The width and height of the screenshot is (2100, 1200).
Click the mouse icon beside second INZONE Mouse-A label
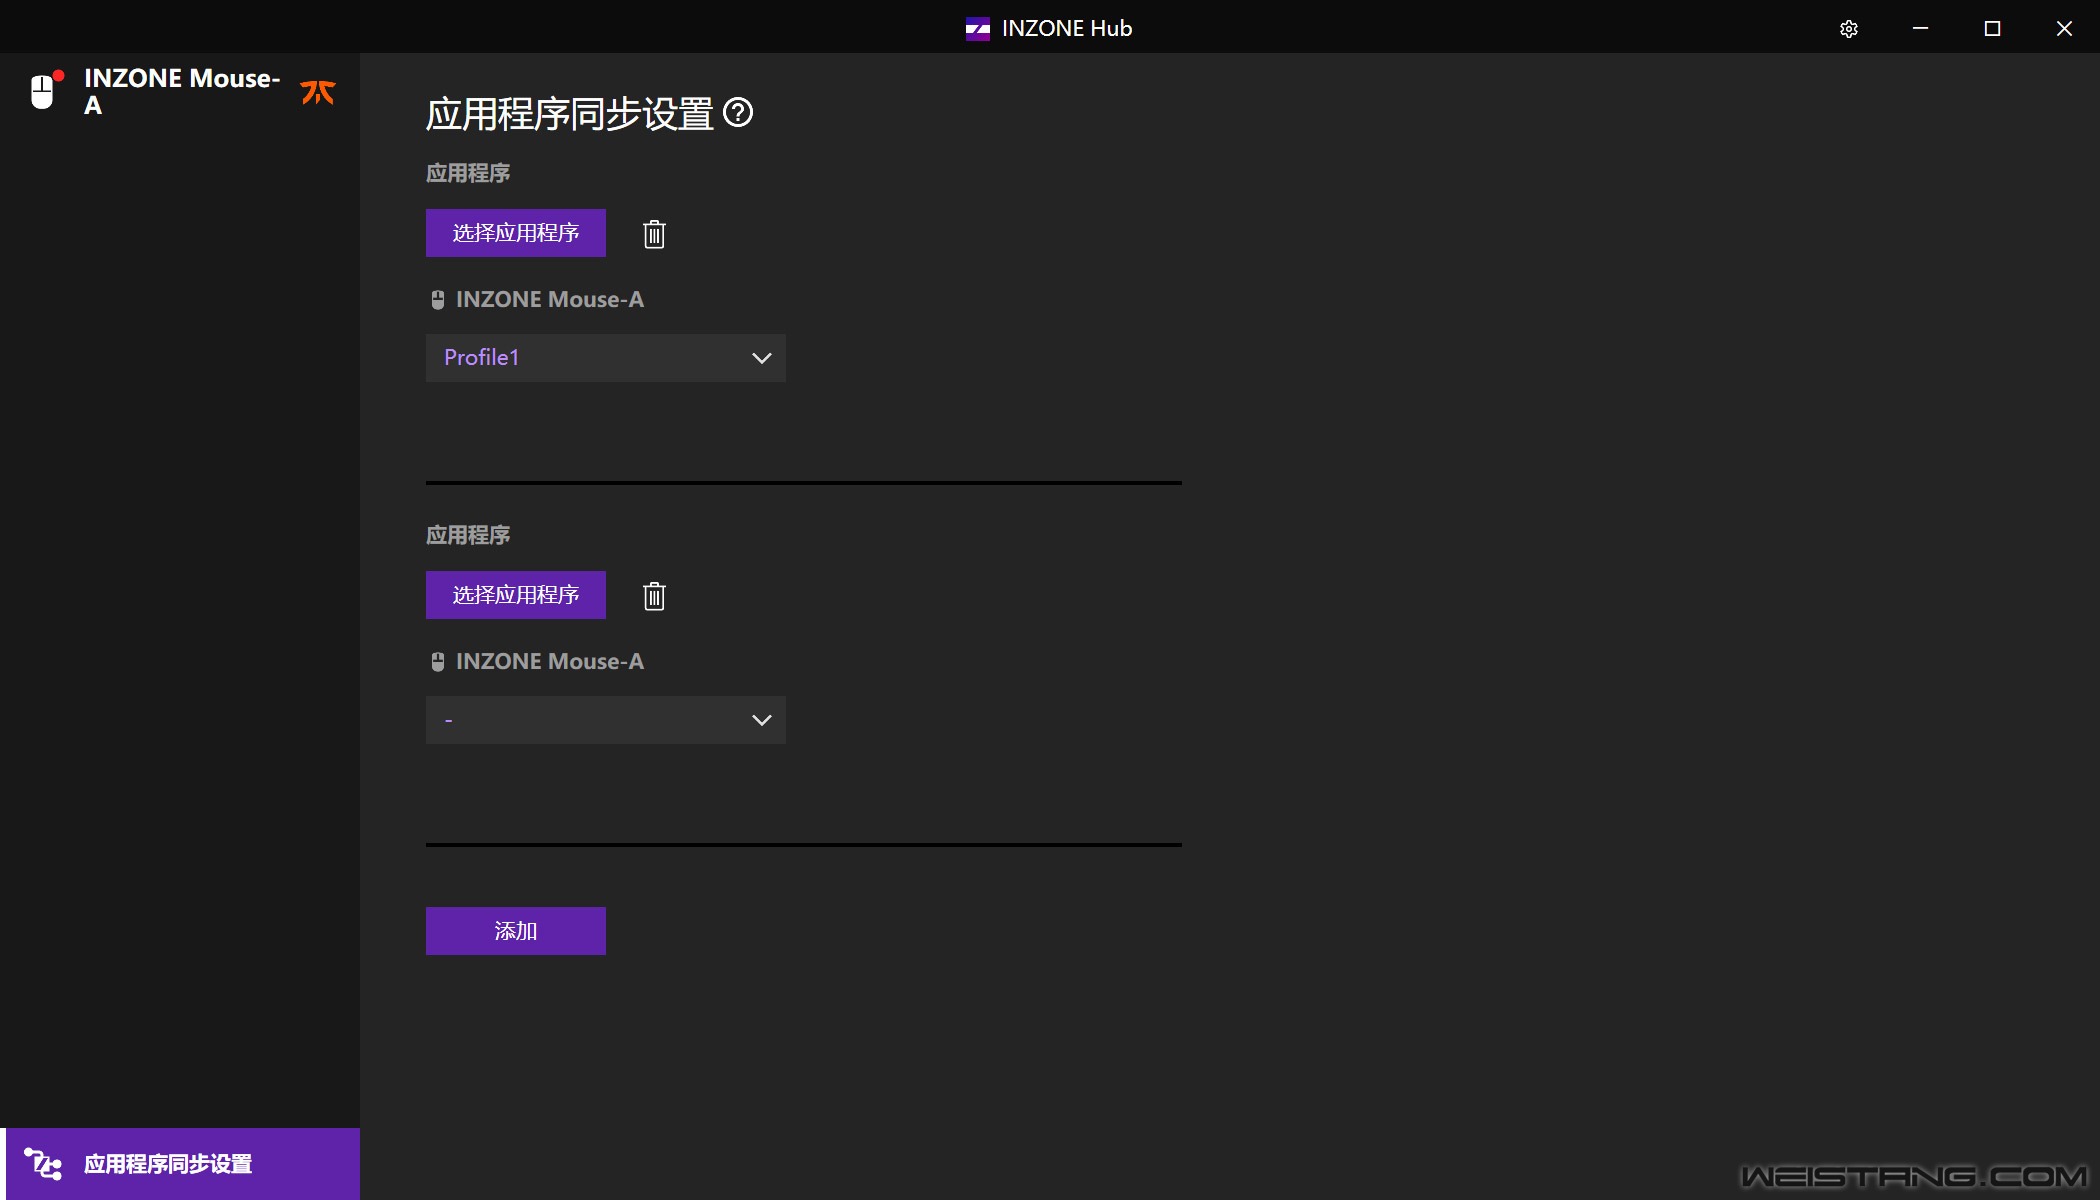pyautogui.click(x=438, y=662)
